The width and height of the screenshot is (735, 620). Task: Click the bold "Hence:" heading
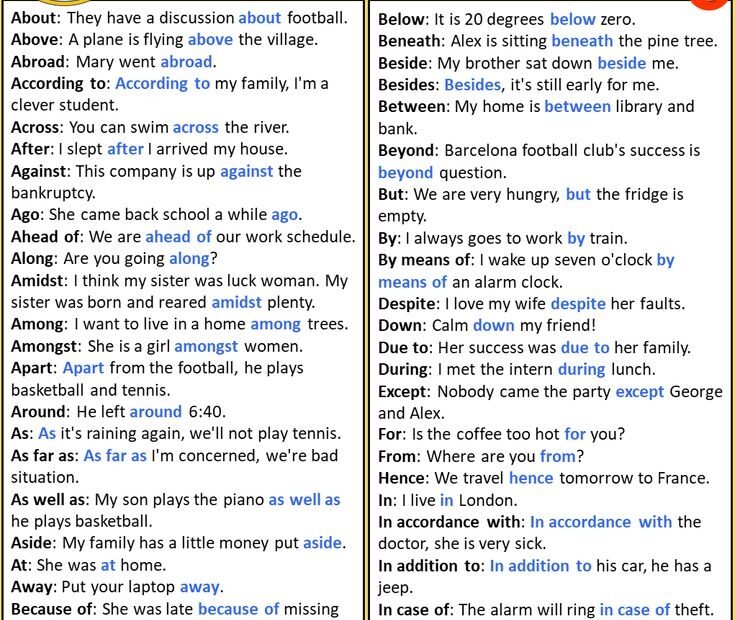(406, 478)
